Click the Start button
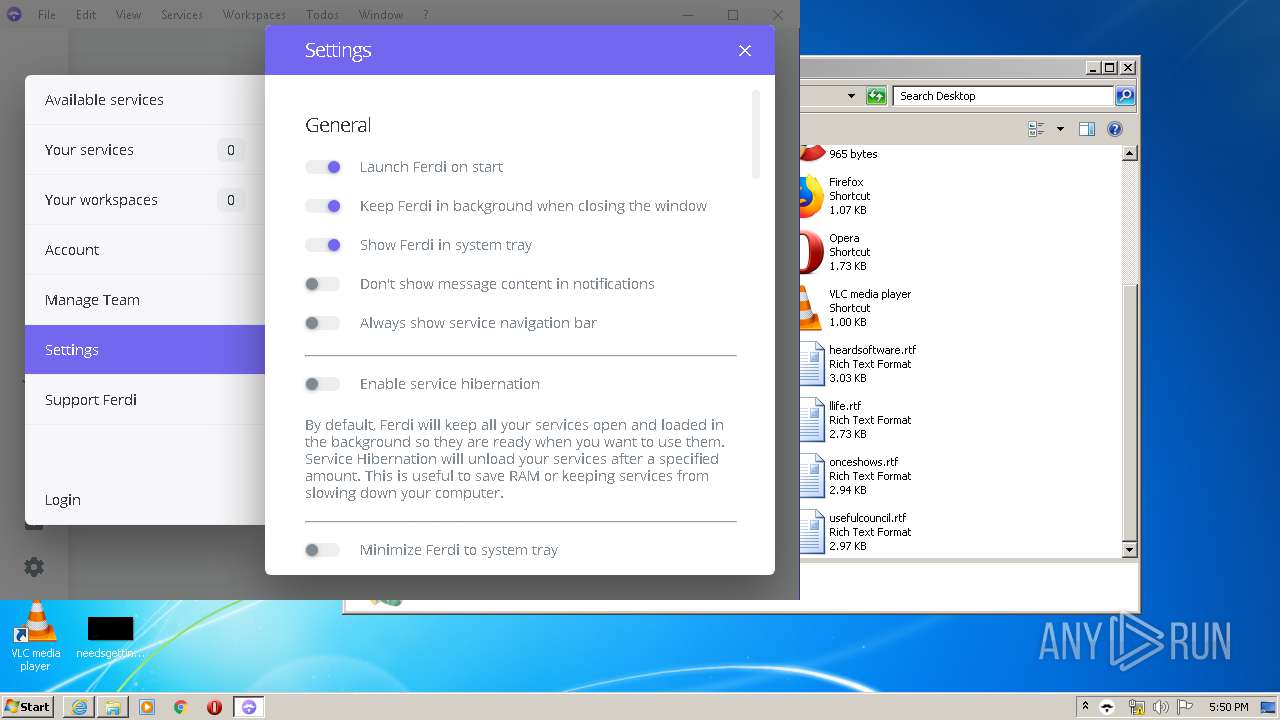This screenshot has height=720, width=1280. tap(28, 707)
